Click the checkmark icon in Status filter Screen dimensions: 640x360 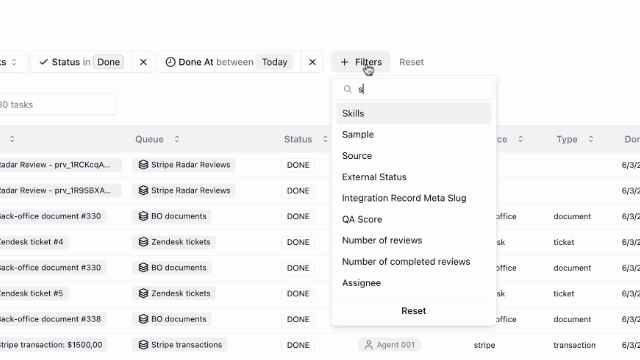pos(44,62)
